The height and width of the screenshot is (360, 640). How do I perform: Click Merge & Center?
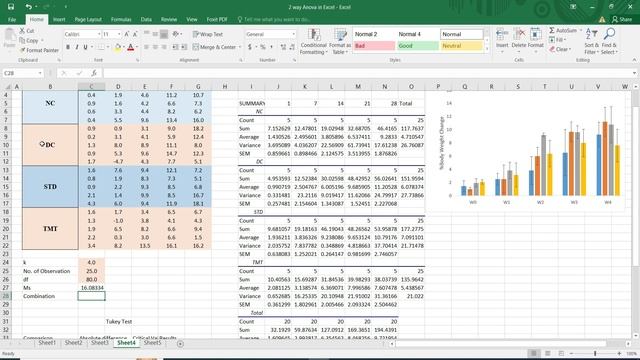click(214, 47)
